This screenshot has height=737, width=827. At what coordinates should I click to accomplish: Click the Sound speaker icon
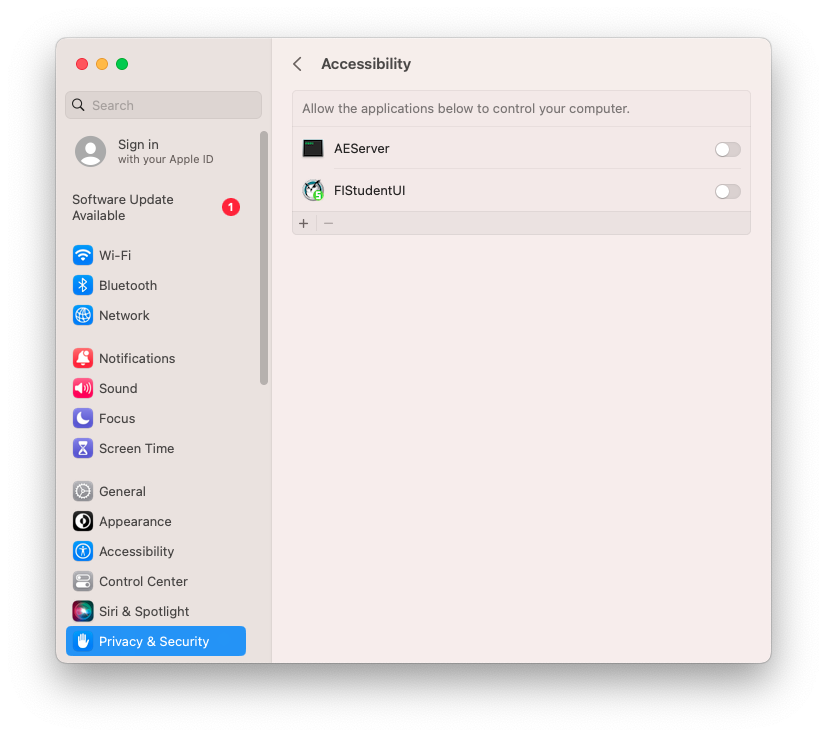tap(83, 388)
